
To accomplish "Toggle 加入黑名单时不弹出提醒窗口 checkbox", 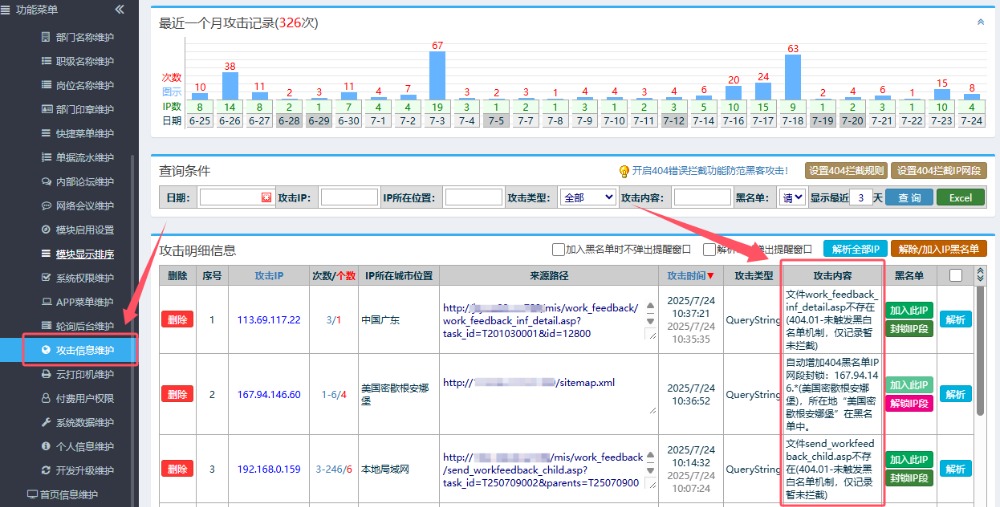I will pyautogui.click(x=558, y=249).
